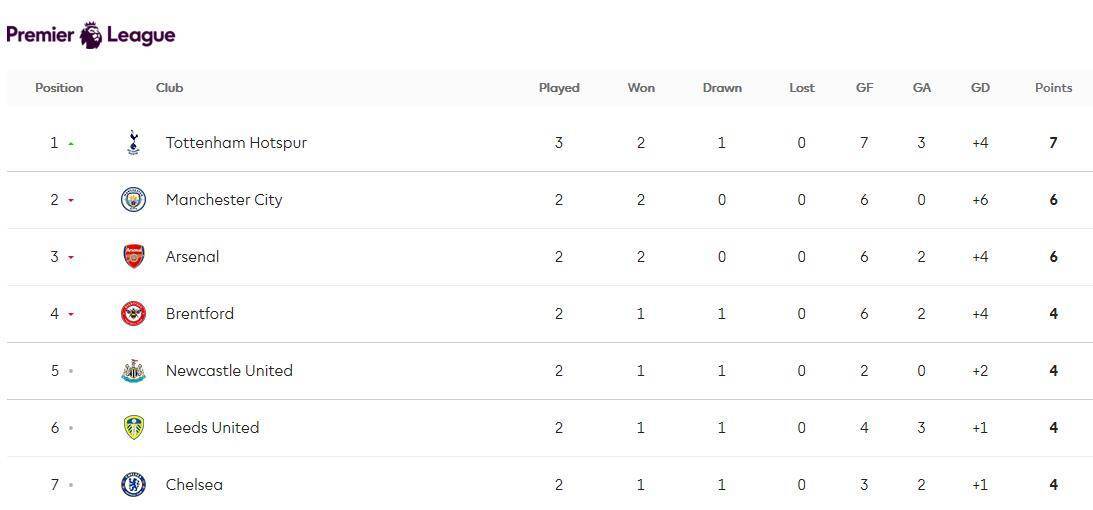Select the Chelsea club crest
Screen dimensions: 1093x510
pos(133,485)
